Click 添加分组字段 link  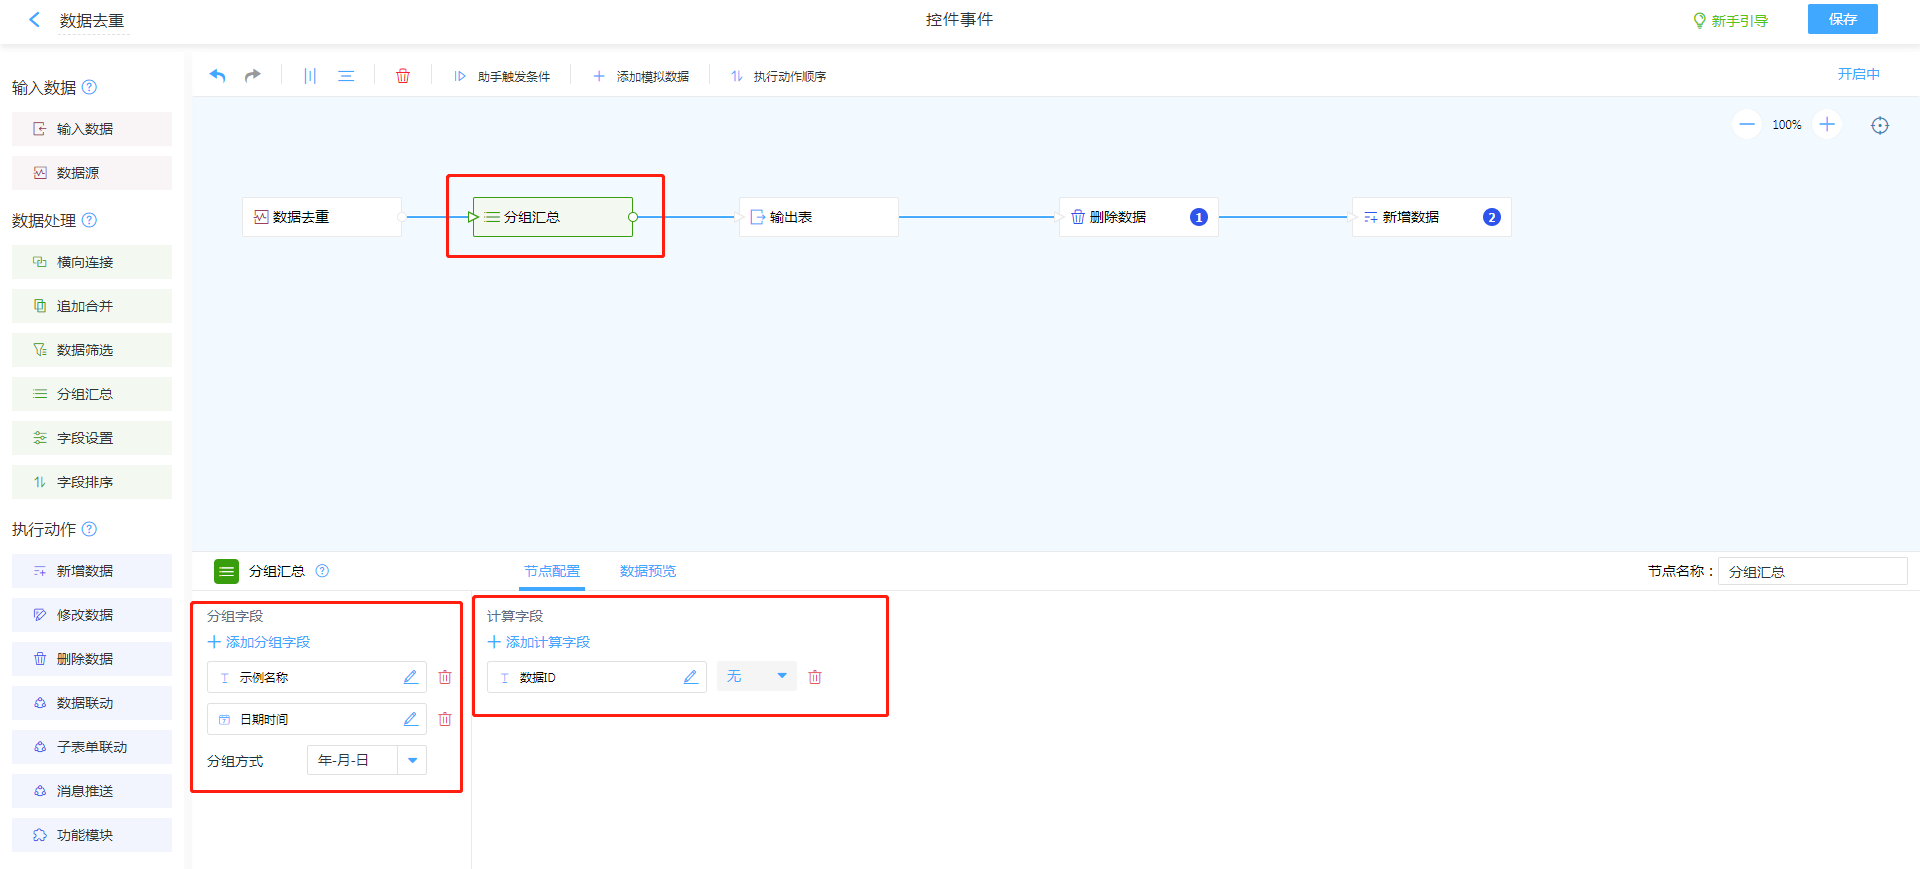point(259,642)
